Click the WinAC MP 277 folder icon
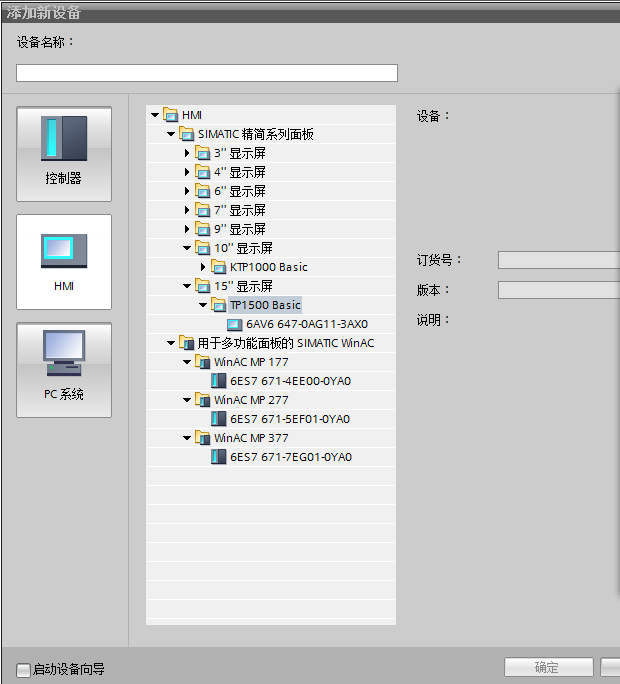The image size is (620, 684). [202, 400]
